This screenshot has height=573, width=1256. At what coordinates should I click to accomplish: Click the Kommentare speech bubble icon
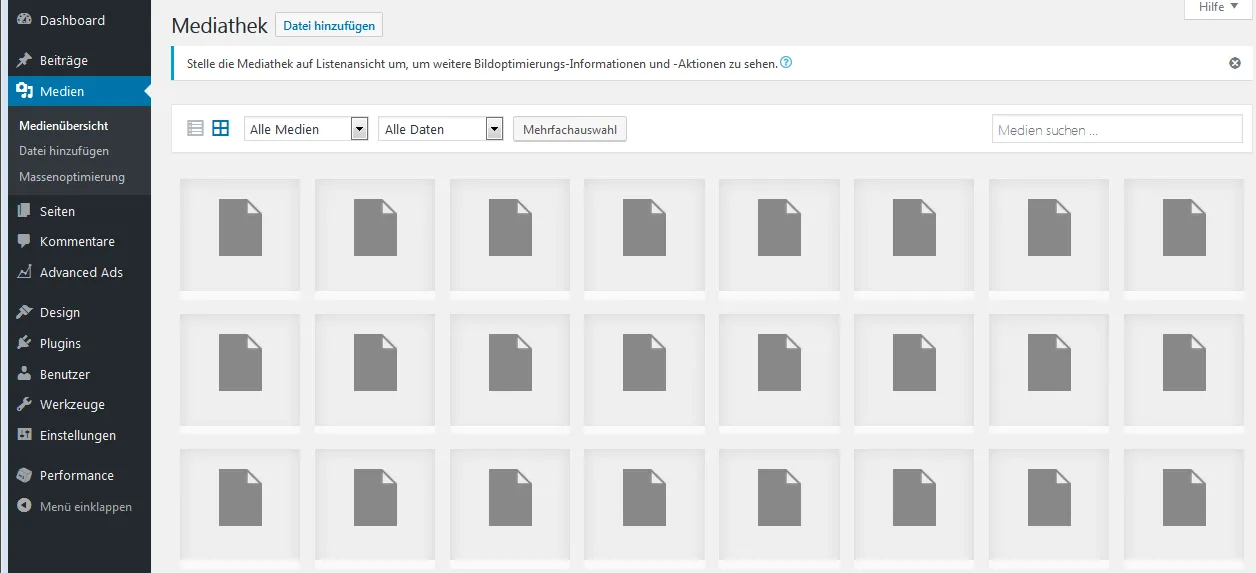25,241
